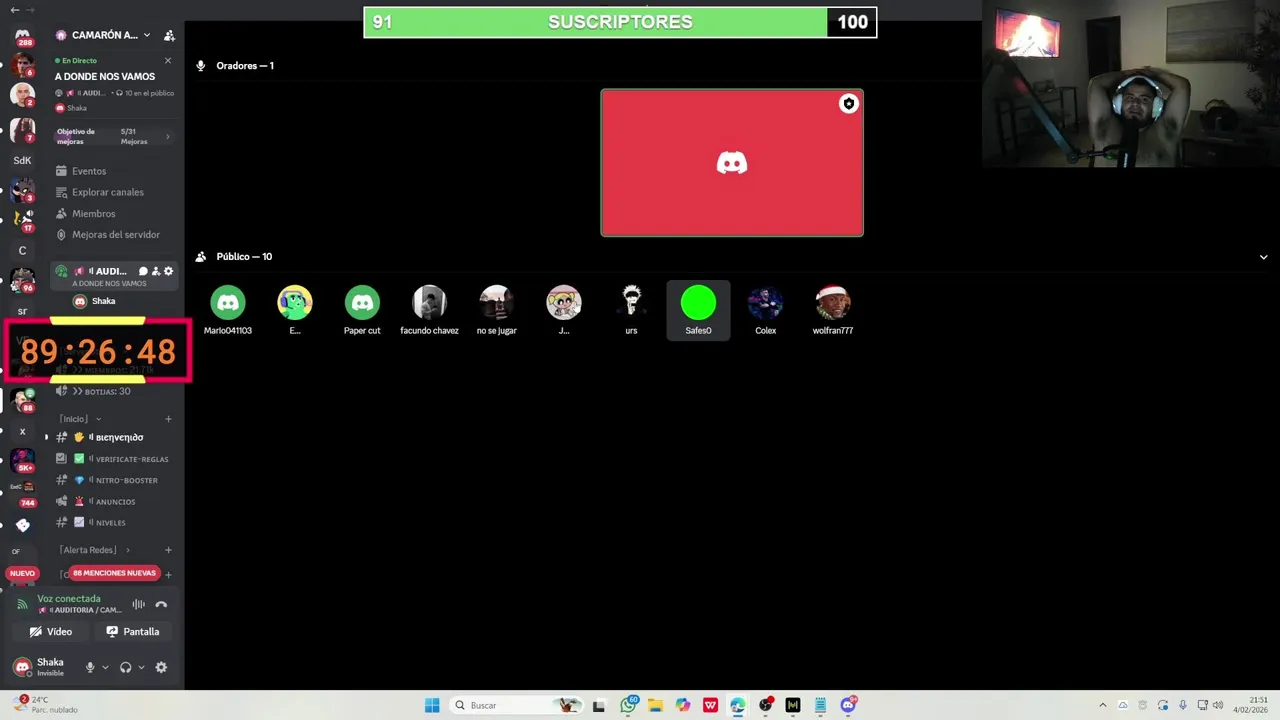This screenshot has height=720, width=1280.
Task: Click the red speaker stage tile
Action: click(x=732, y=163)
